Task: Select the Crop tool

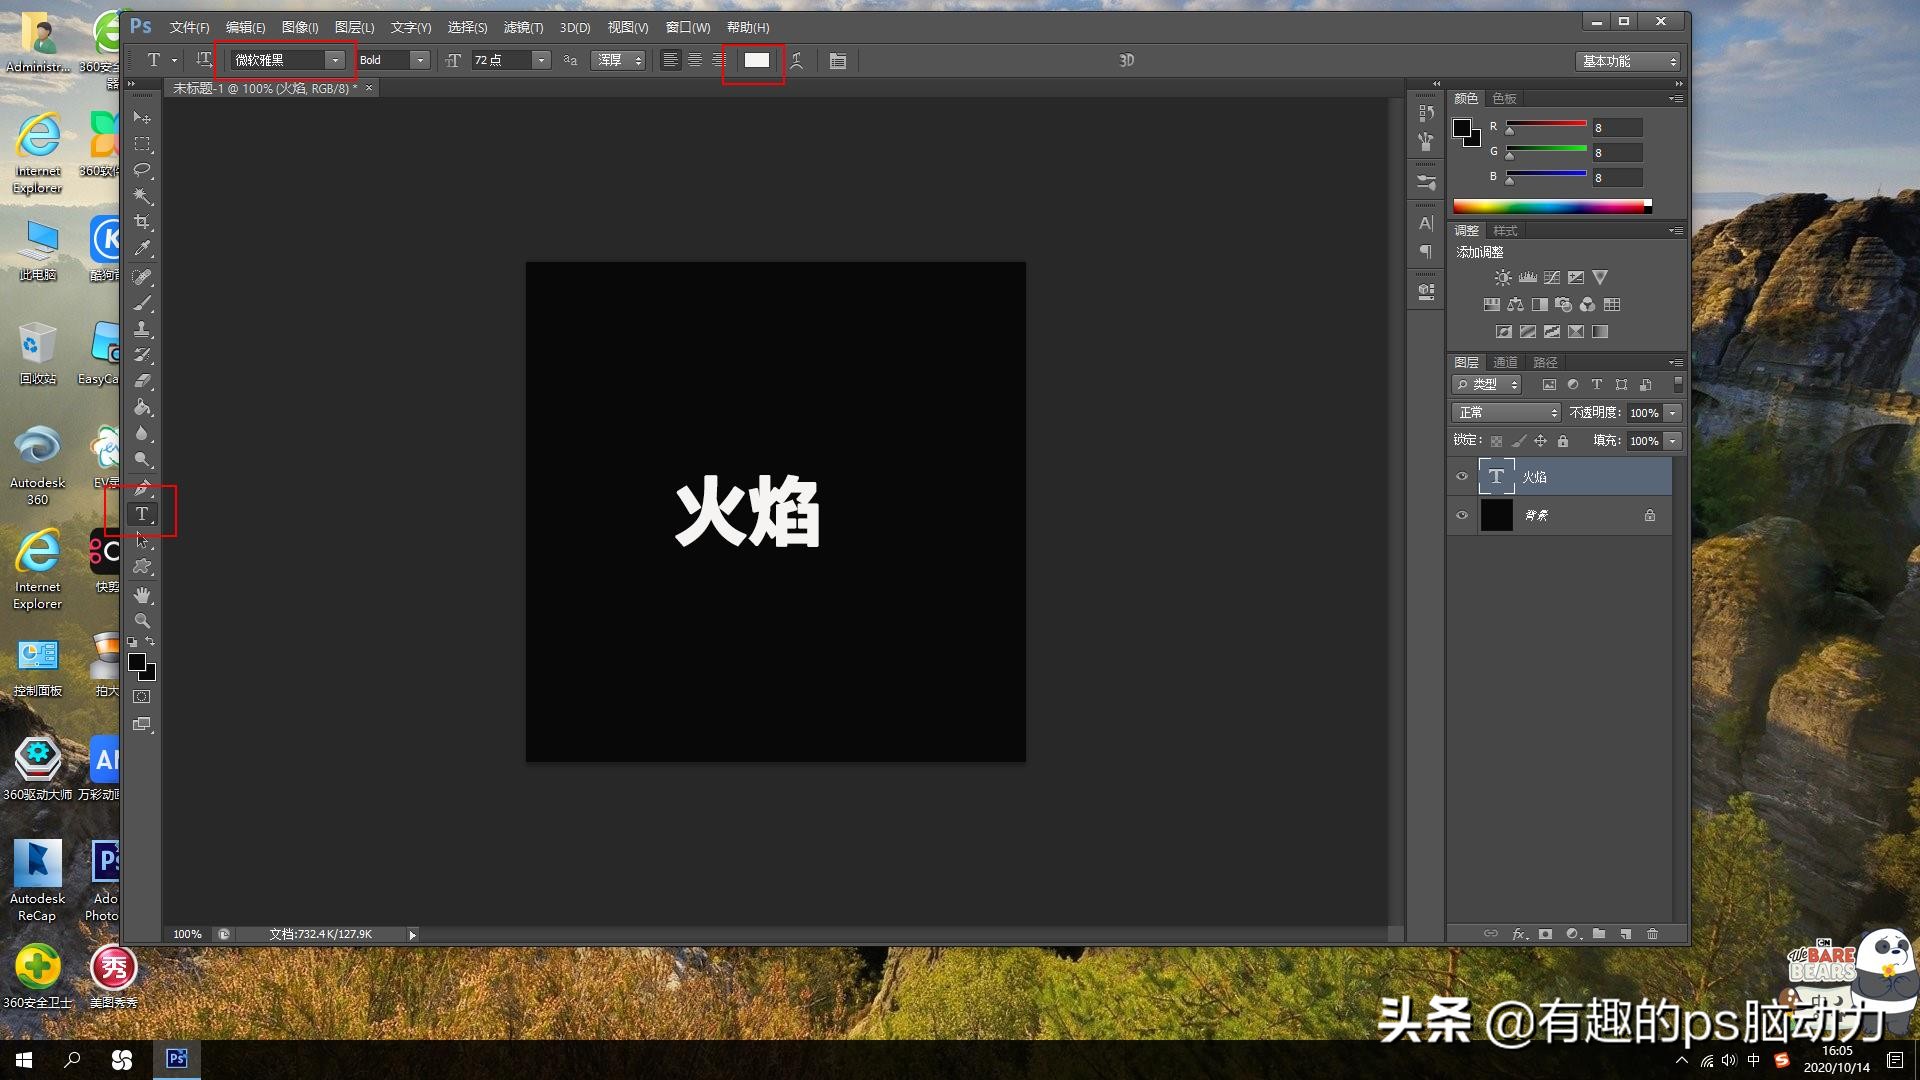Action: [x=142, y=222]
